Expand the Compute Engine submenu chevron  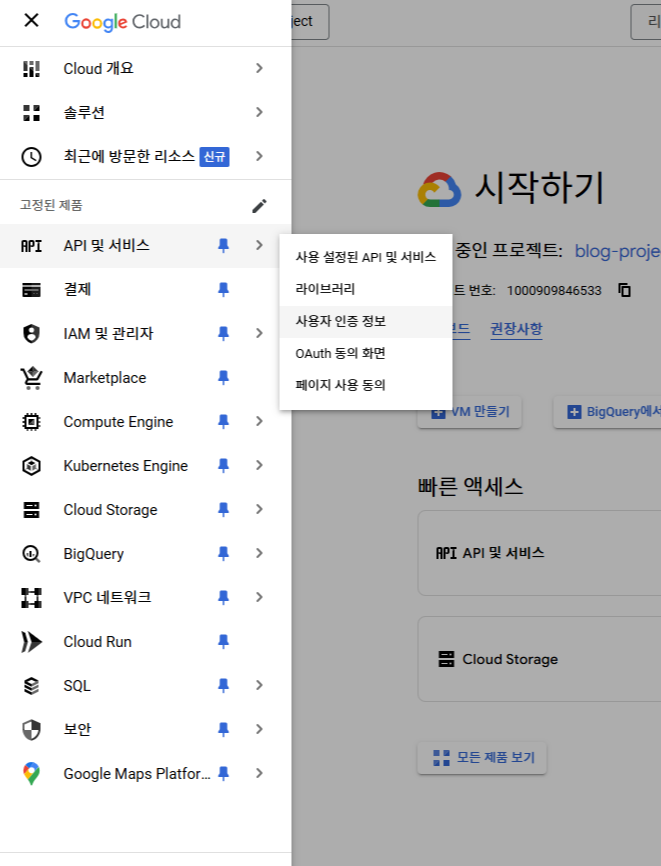click(x=259, y=421)
